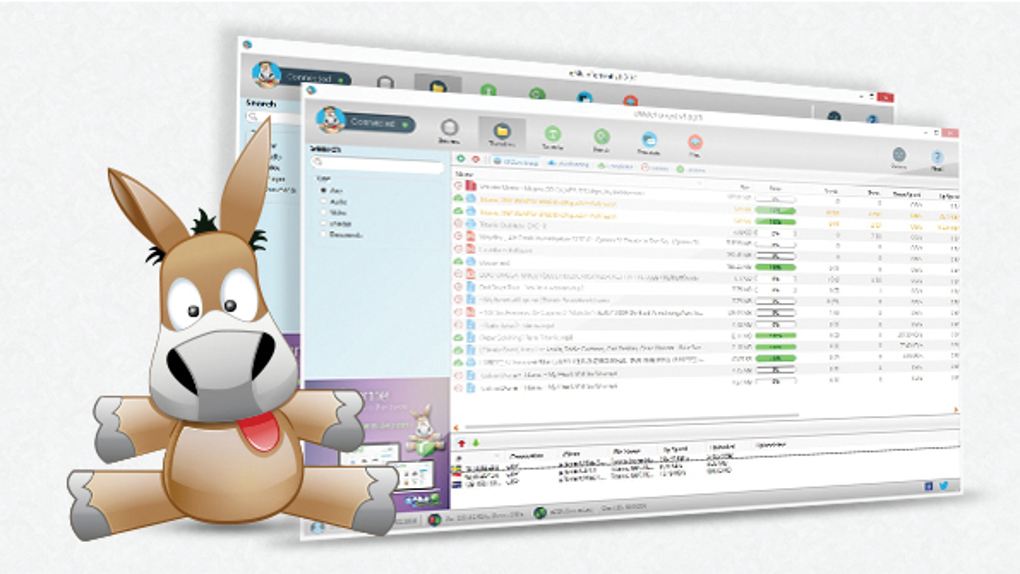
Task: Click the green magnifier Search icon in the front window toolbar
Action: click(x=602, y=137)
